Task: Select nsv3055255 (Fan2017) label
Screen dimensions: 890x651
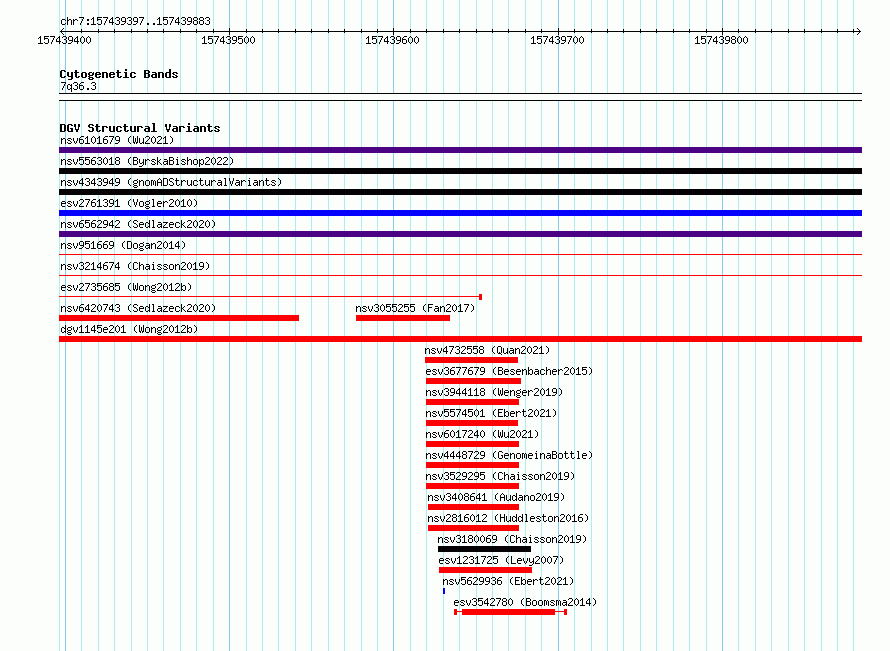Action: [415, 308]
